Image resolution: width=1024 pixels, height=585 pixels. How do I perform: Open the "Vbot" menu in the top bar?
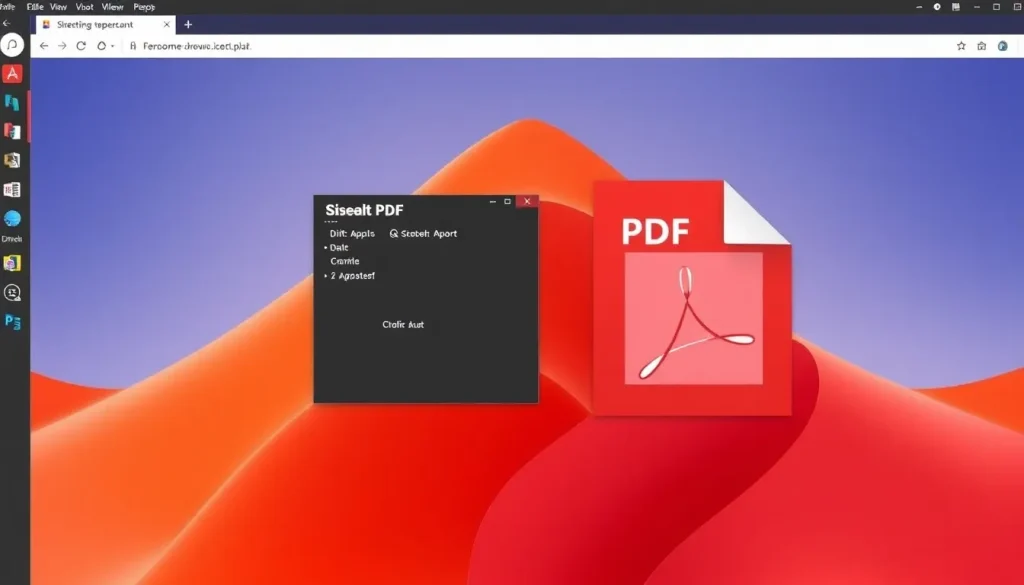(x=84, y=7)
